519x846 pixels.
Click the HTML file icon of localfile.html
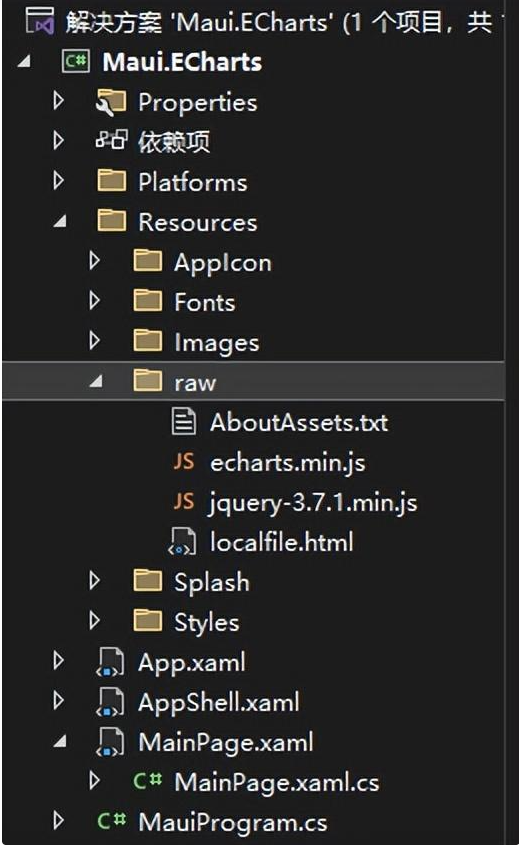(x=182, y=542)
